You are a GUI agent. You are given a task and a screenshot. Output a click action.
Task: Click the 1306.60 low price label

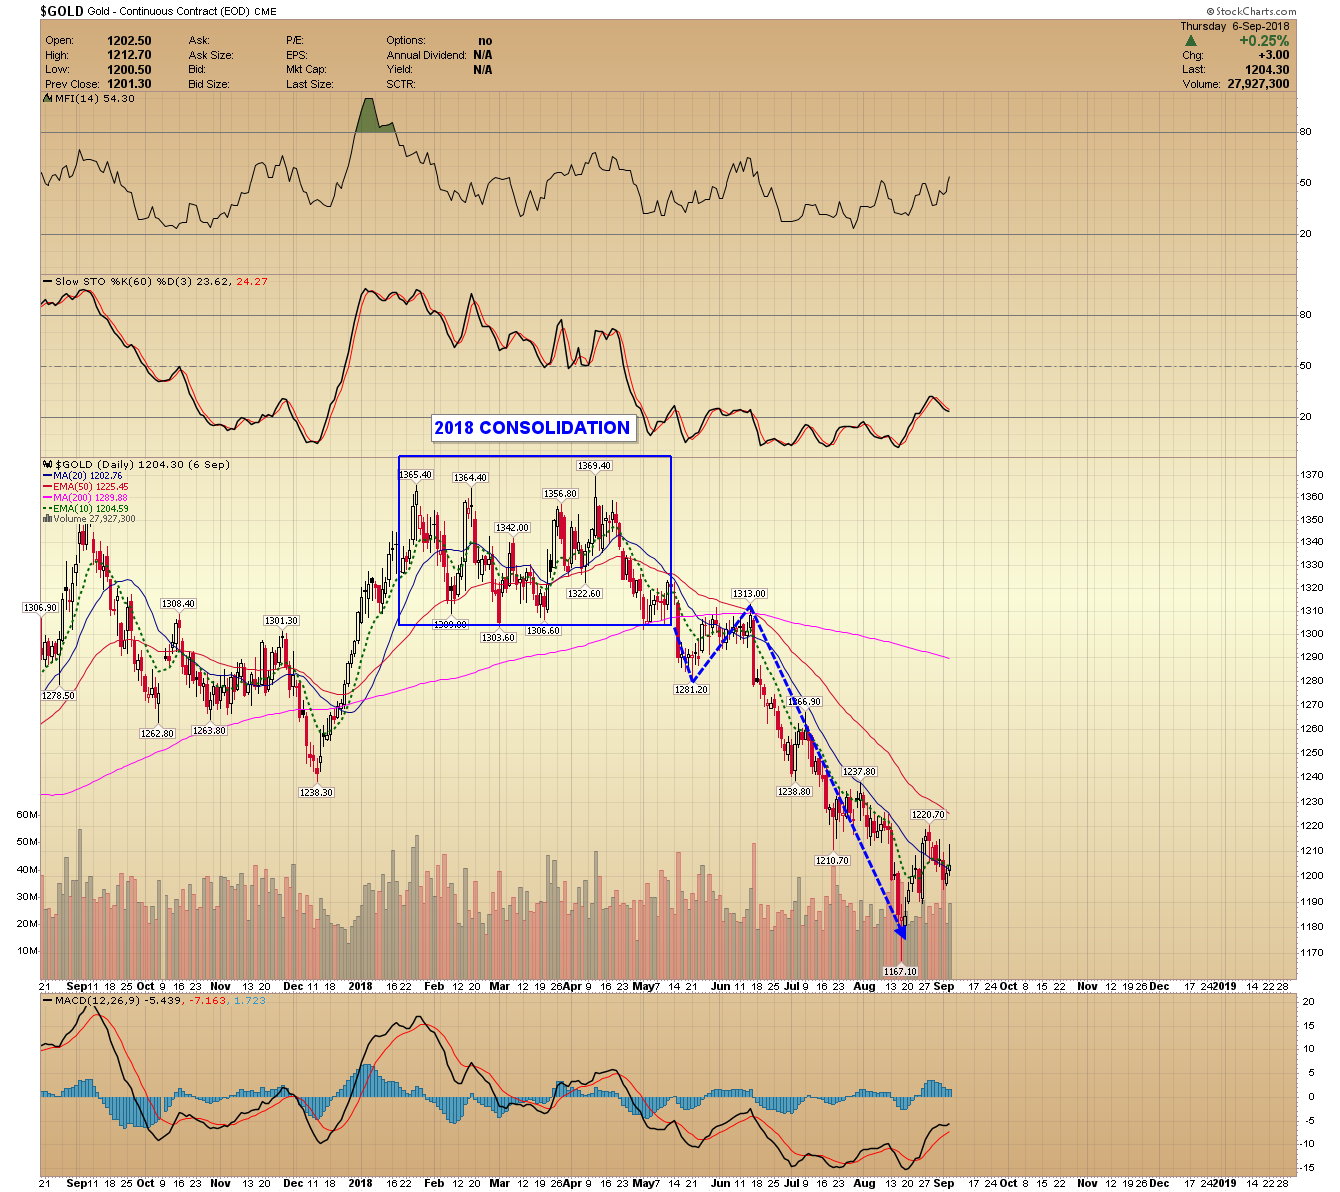click(x=543, y=631)
